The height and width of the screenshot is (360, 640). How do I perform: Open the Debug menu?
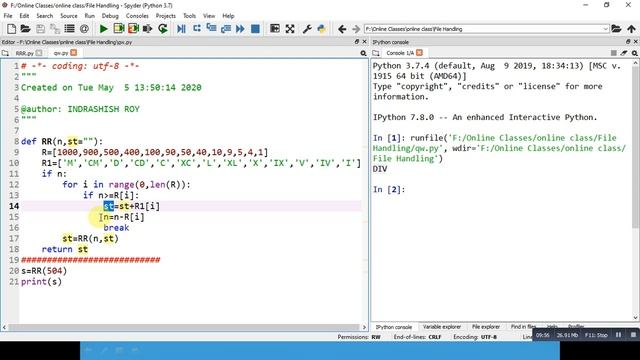pos(110,16)
